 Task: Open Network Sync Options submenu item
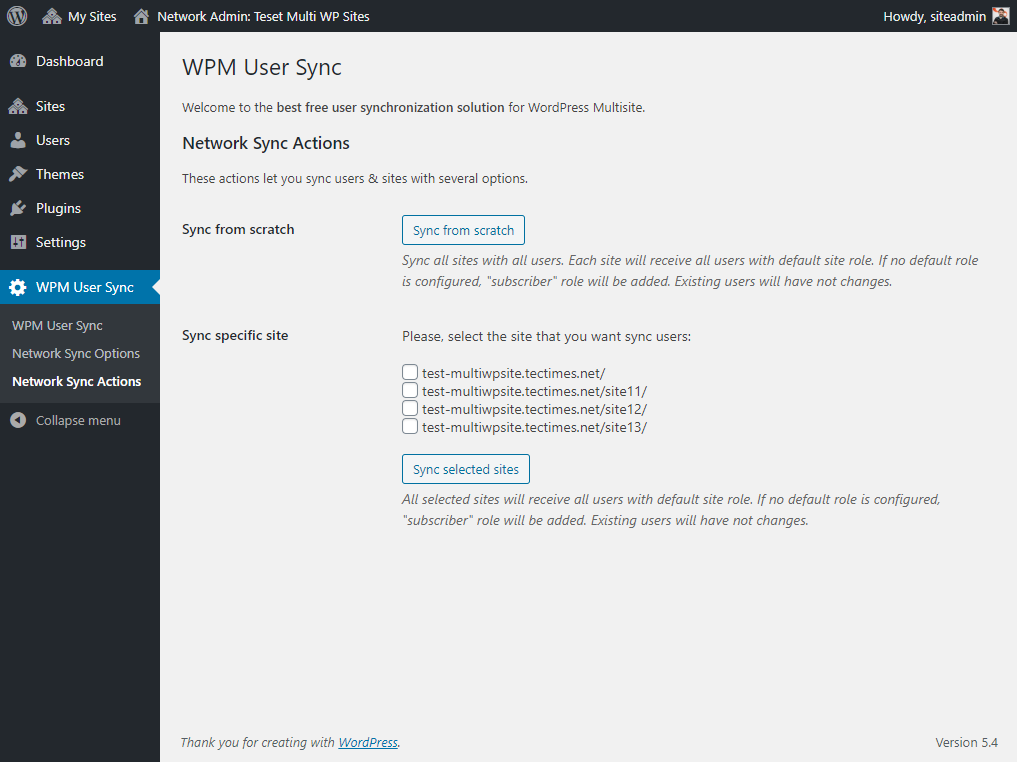pos(76,354)
